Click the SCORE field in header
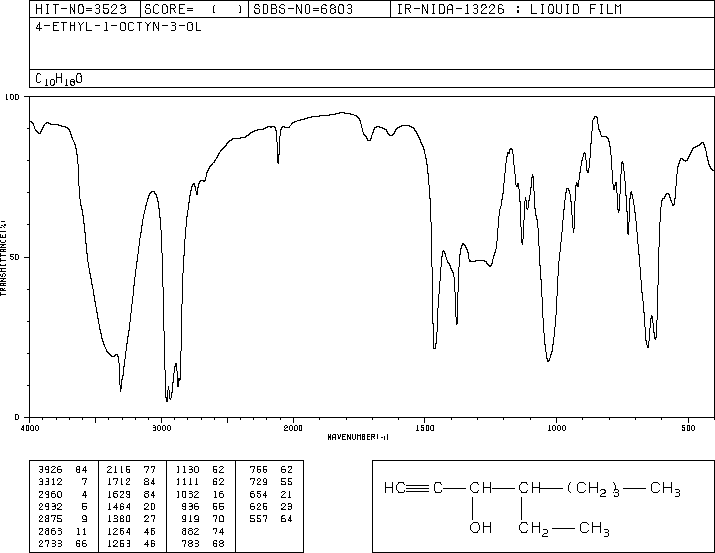This screenshot has width=715, height=553. (x=193, y=9)
